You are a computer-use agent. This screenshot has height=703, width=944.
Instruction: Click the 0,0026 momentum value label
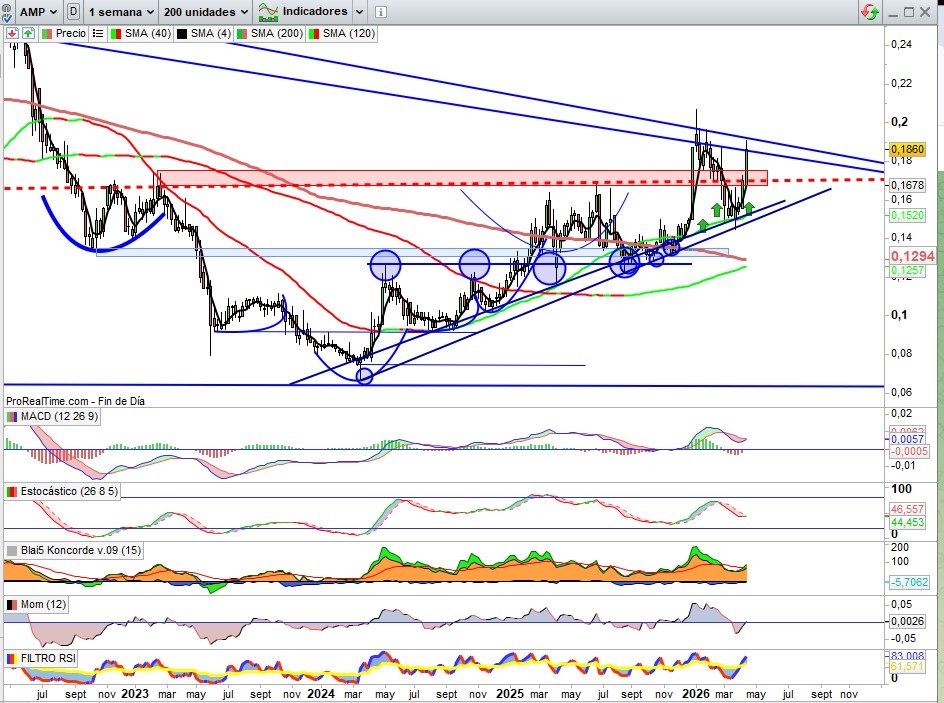click(907, 621)
